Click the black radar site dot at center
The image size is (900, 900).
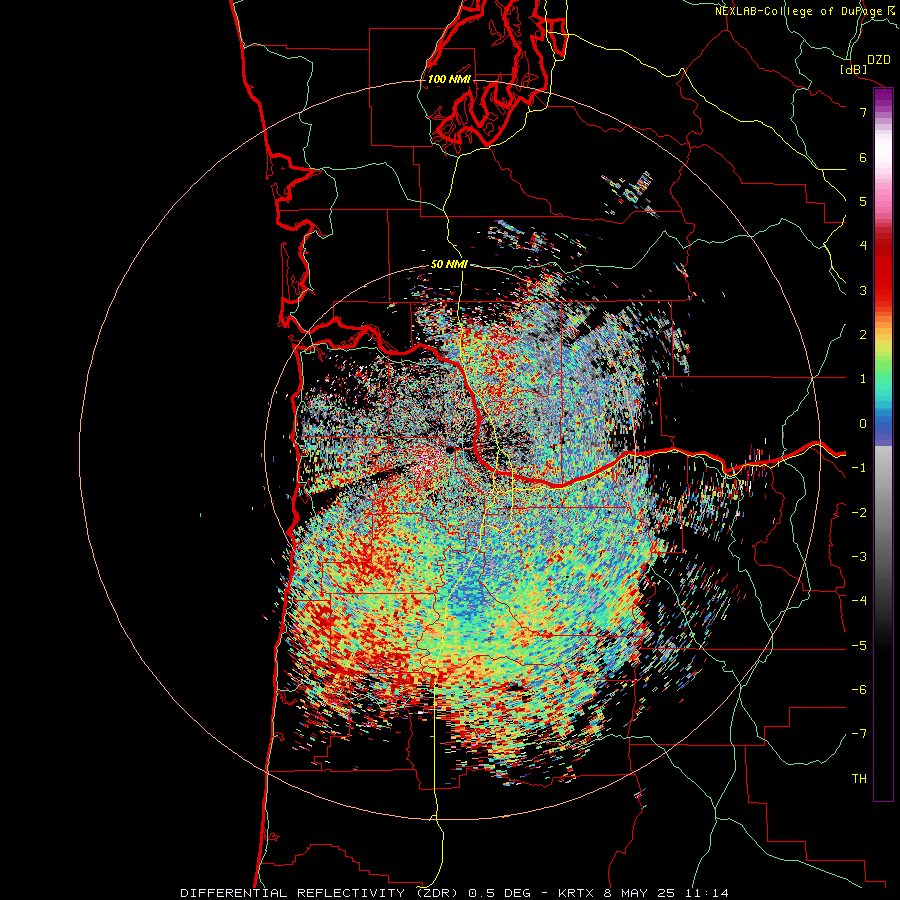pyautogui.click(x=451, y=449)
